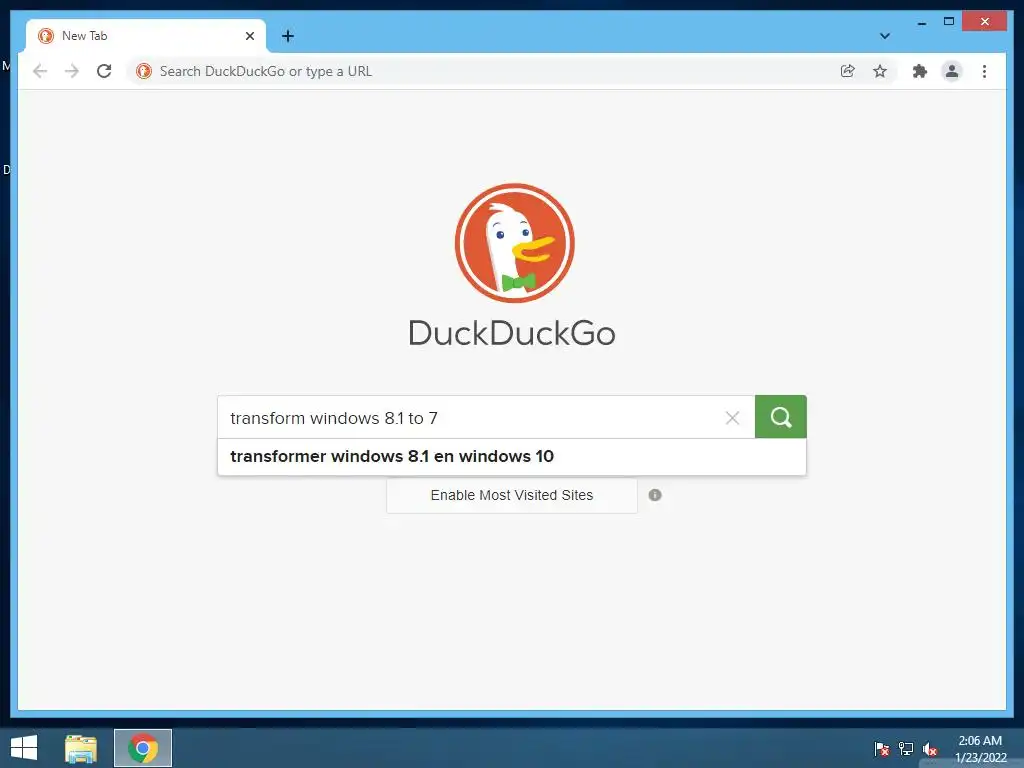Click the DuckDuckGo wordmark text
The width and height of the screenshot is (1024, 768).
point(512,333)
